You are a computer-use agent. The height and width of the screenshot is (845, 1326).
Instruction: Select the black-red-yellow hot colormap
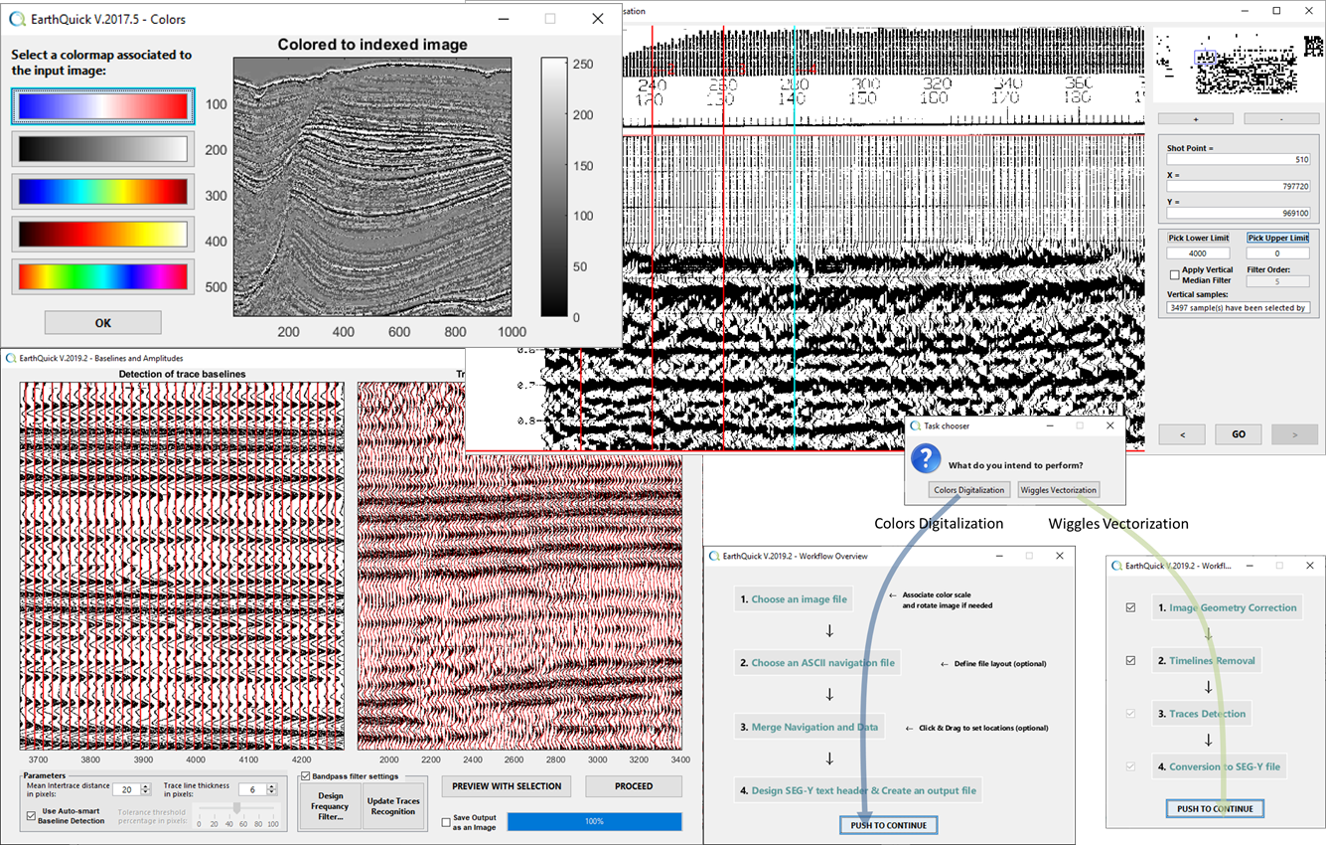tap(103, 234)
